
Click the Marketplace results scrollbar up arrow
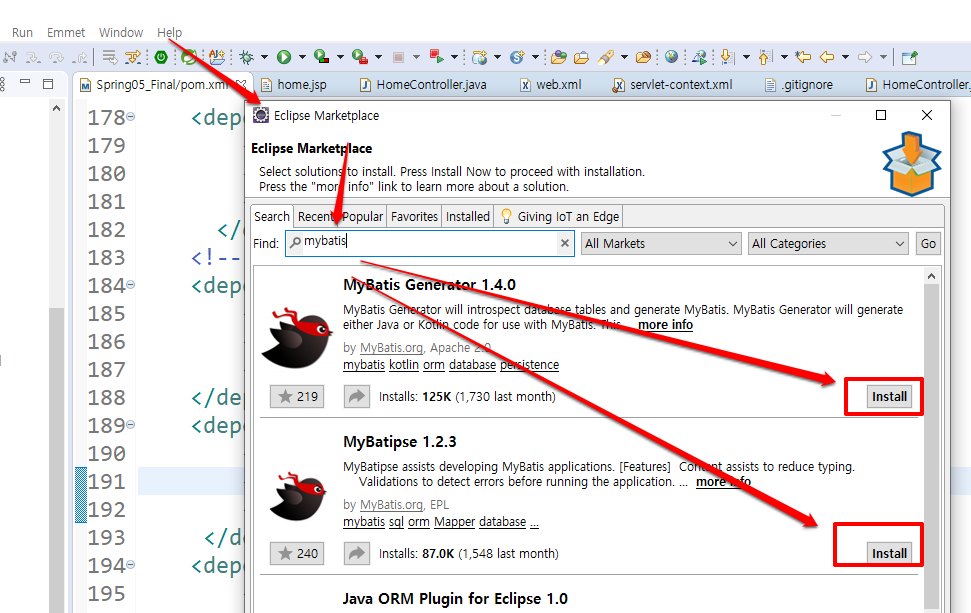click(x=931, y=277)
